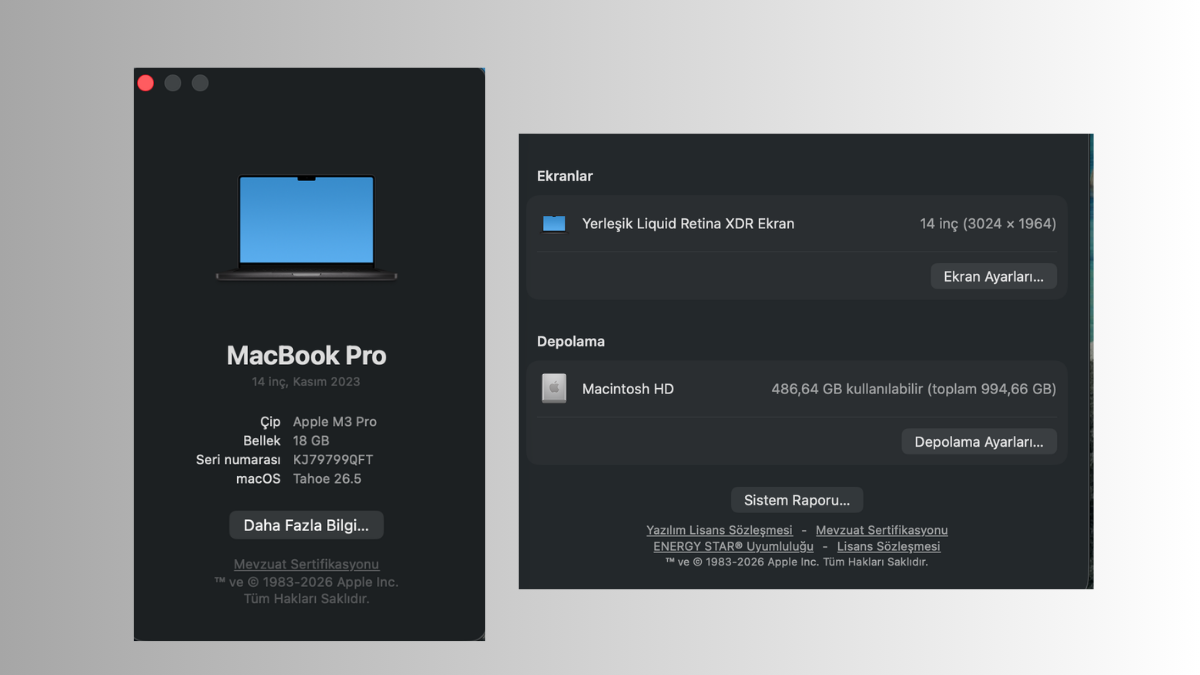Click the Apple M3 Pro chip value

pyautogui.click(x=335, y=422)
